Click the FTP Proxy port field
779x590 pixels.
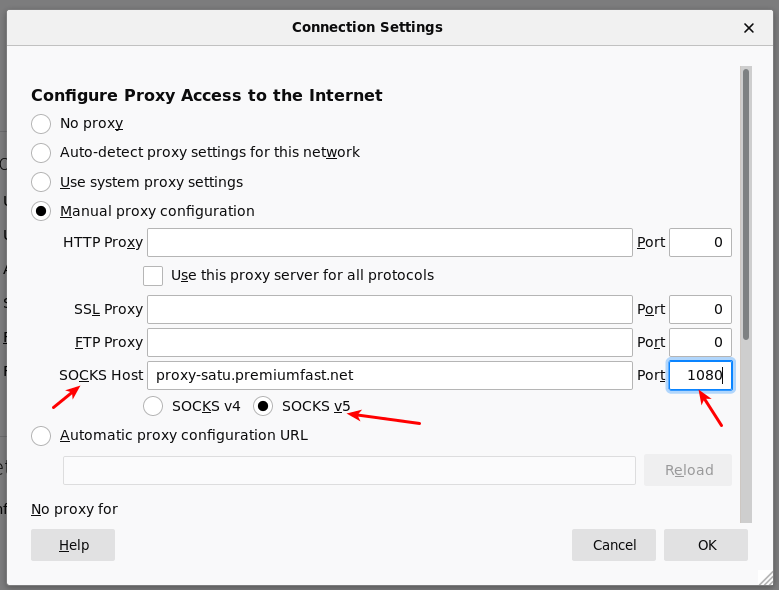click(x=700, y=342)
